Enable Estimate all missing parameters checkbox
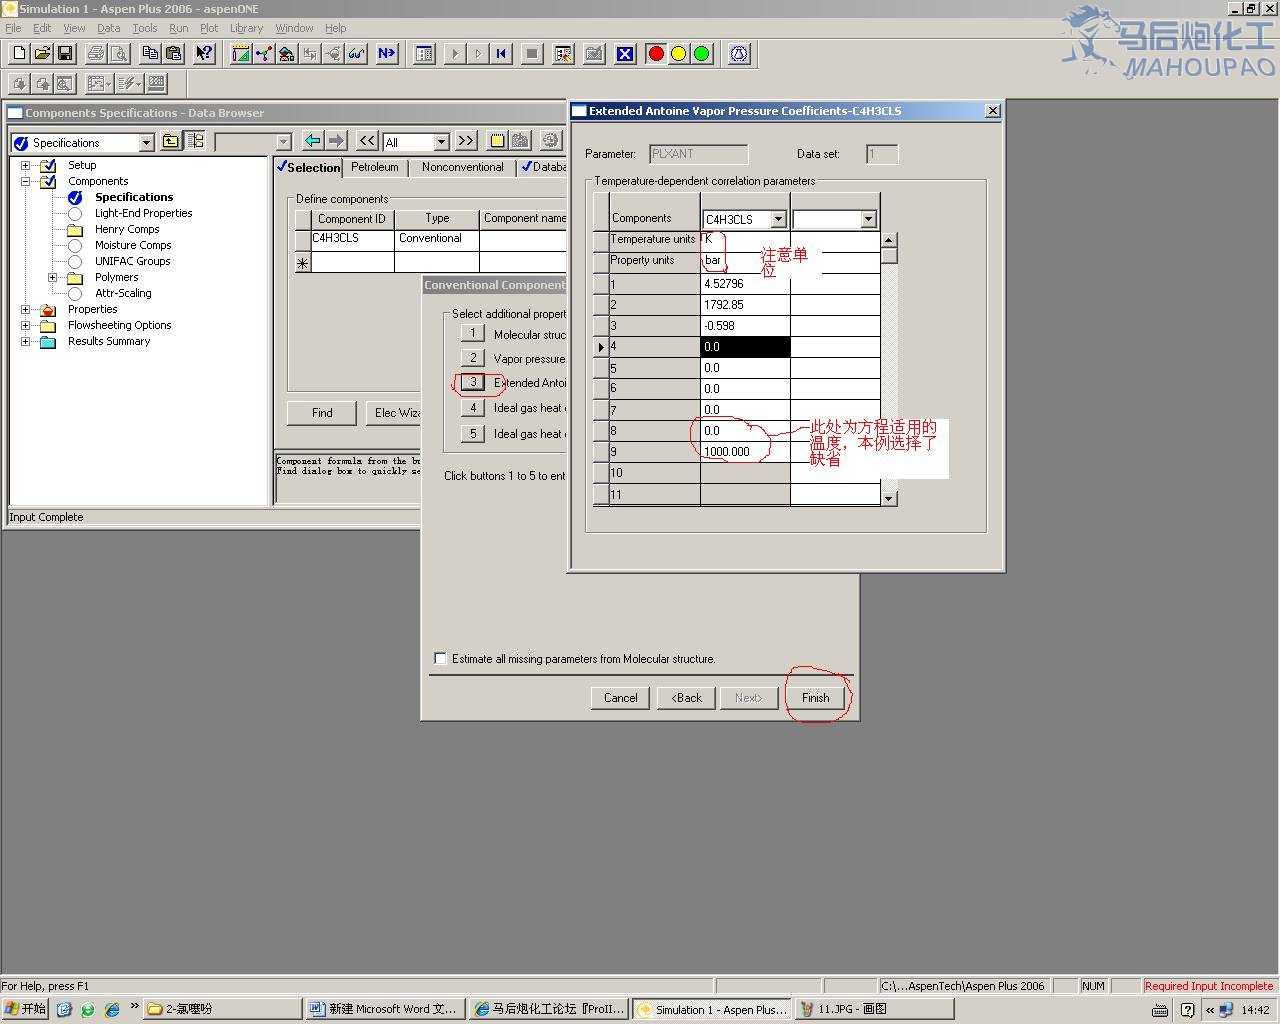Screen dimensions: 1280x1024 click(x=440, y=658)
